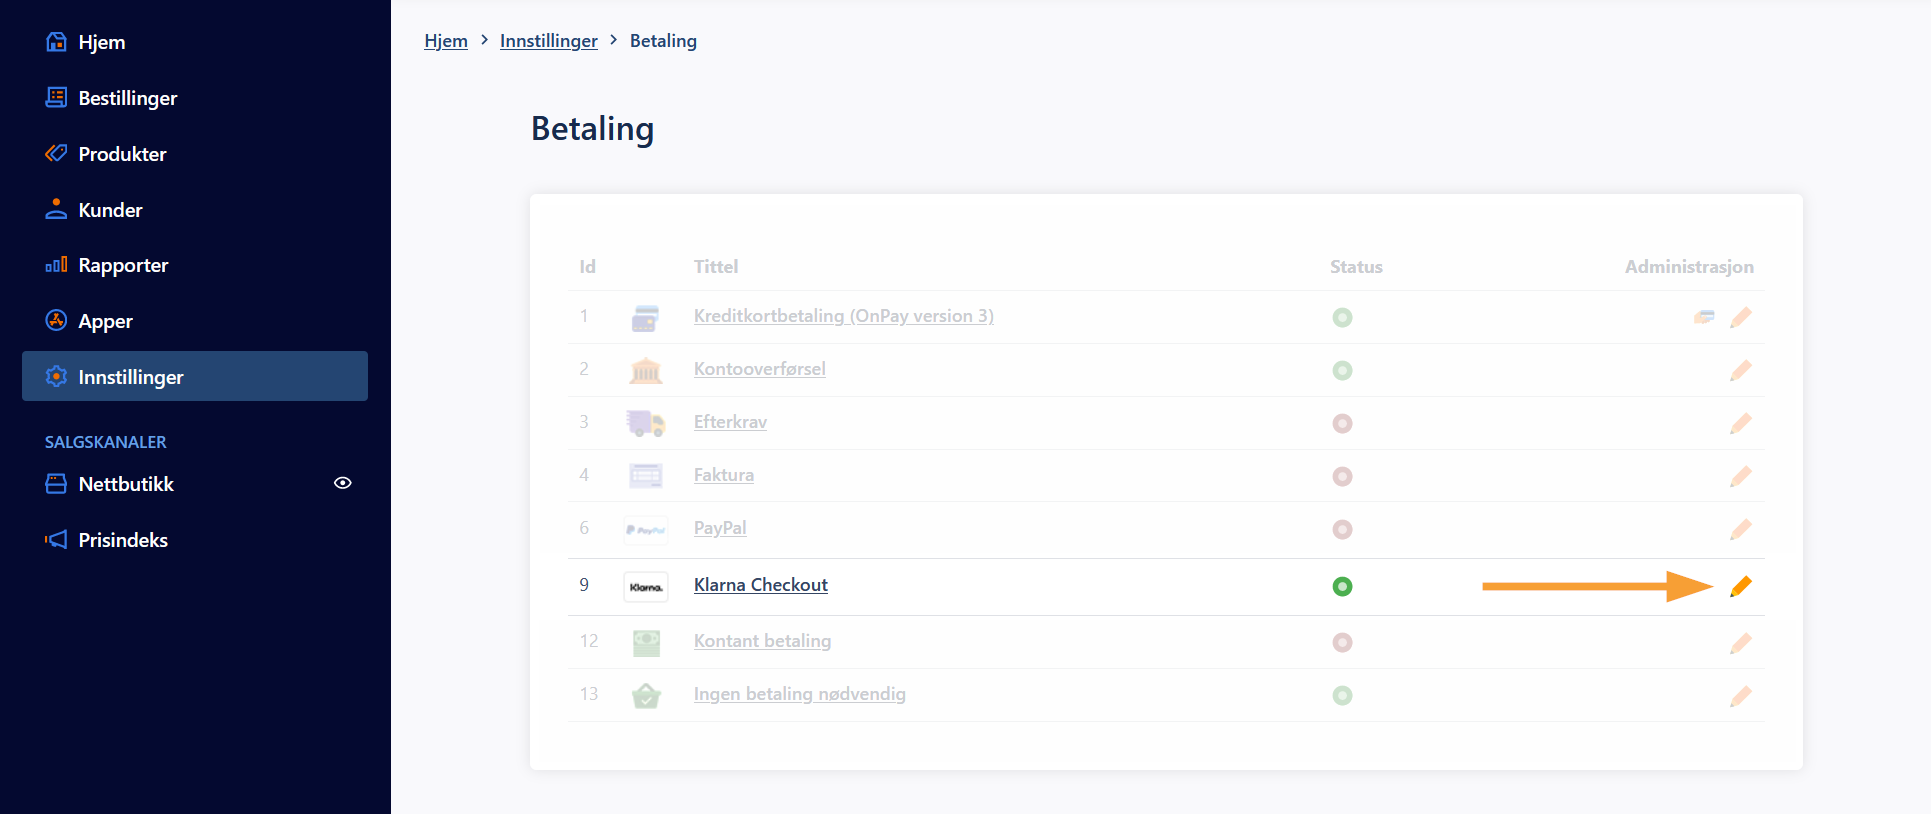Screen dimensions: 1931x814
Task: Click card settings icon for Kreditkortbetaling row
Action: click(x=1704, y=317)
